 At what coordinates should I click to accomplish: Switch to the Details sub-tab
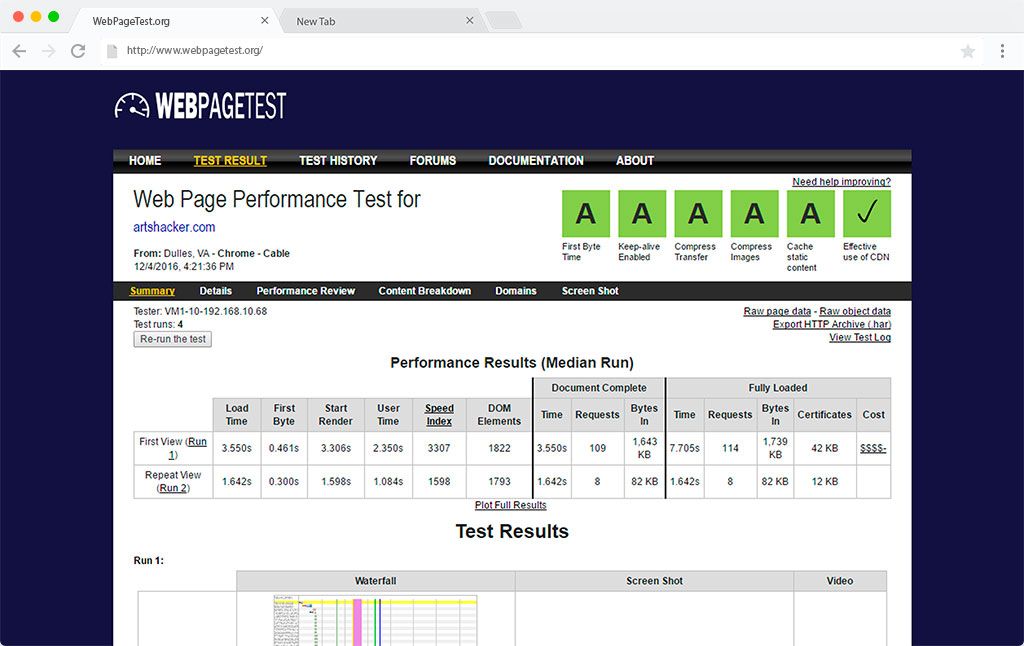click(216, 291)
